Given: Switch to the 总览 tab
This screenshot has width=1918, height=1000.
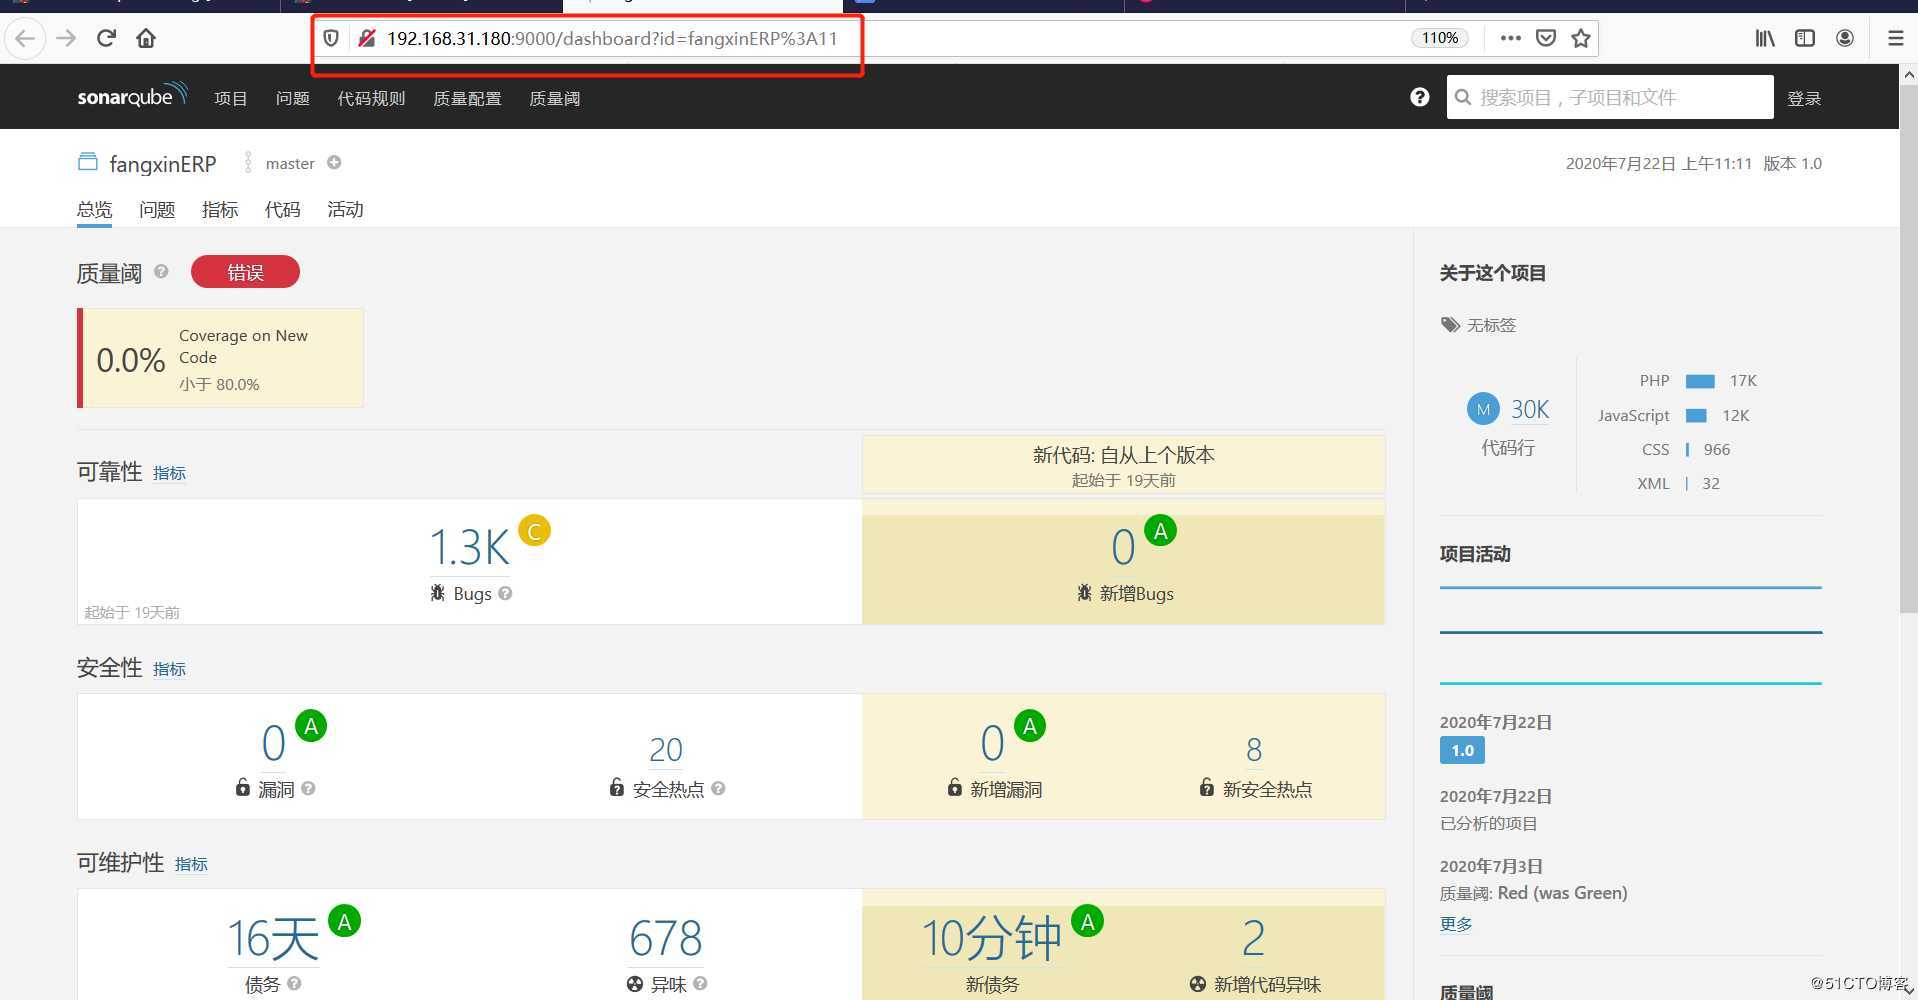Looking at the screenshot, I should click(x=95, y=209).
